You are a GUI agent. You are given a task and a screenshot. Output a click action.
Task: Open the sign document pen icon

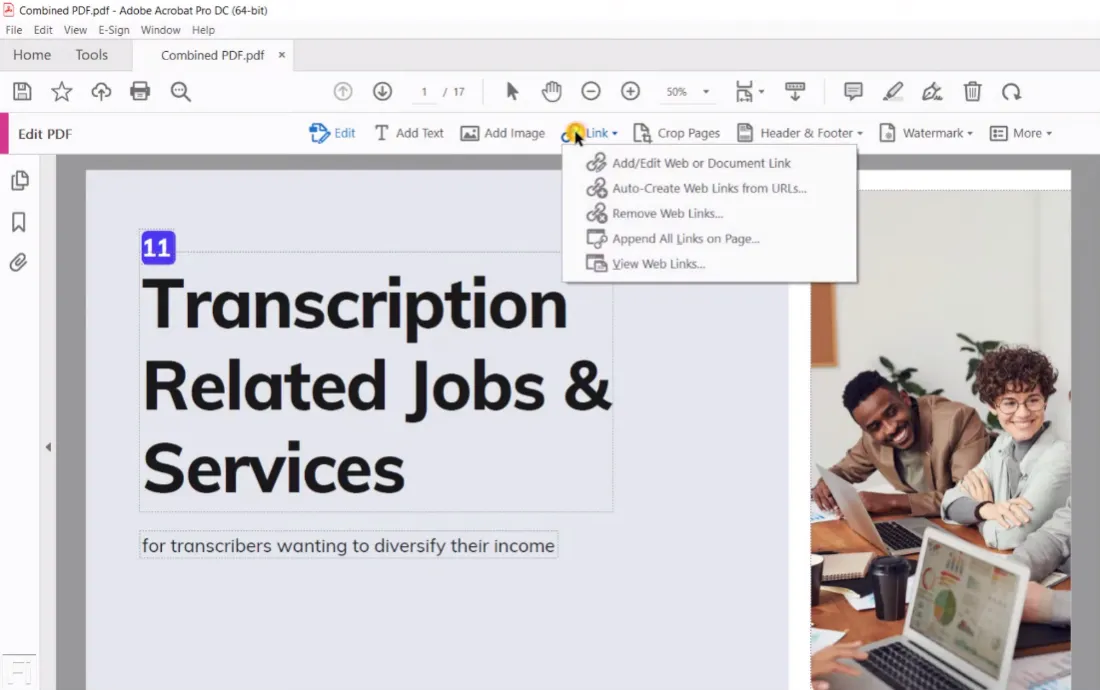(x=932, y=91)
